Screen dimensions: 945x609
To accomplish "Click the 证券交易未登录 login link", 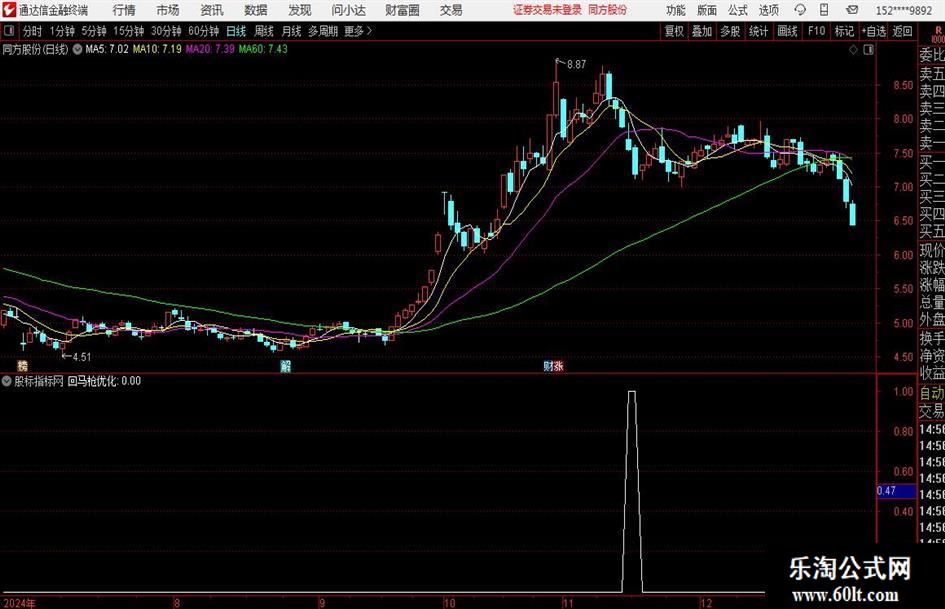I will pos(547,10).
